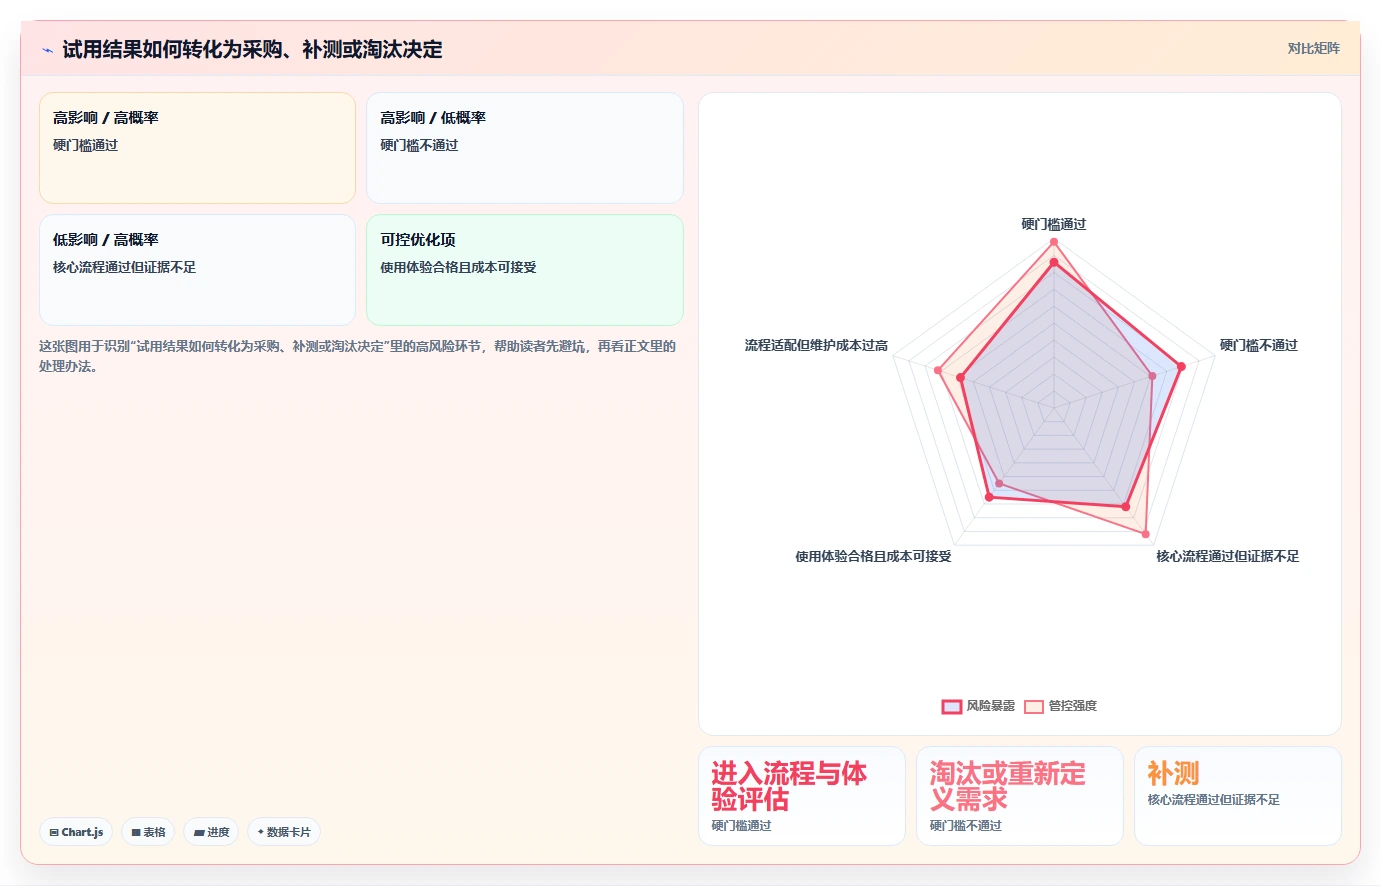
Task: Click the 使用体验合格且成本可接受 radar axis label
Action: (x=873, y=556)
